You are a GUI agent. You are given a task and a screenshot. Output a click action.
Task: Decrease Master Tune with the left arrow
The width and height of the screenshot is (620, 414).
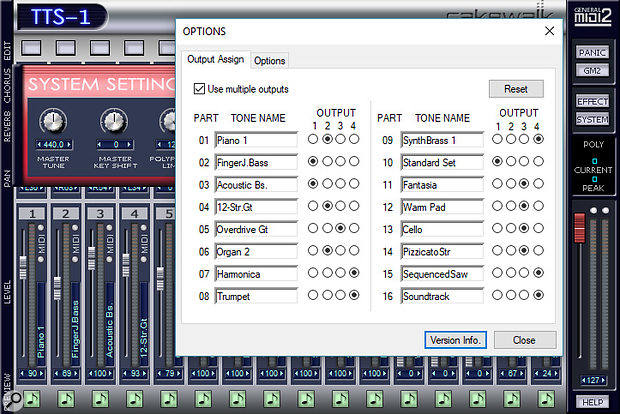(x=39, y=145)
